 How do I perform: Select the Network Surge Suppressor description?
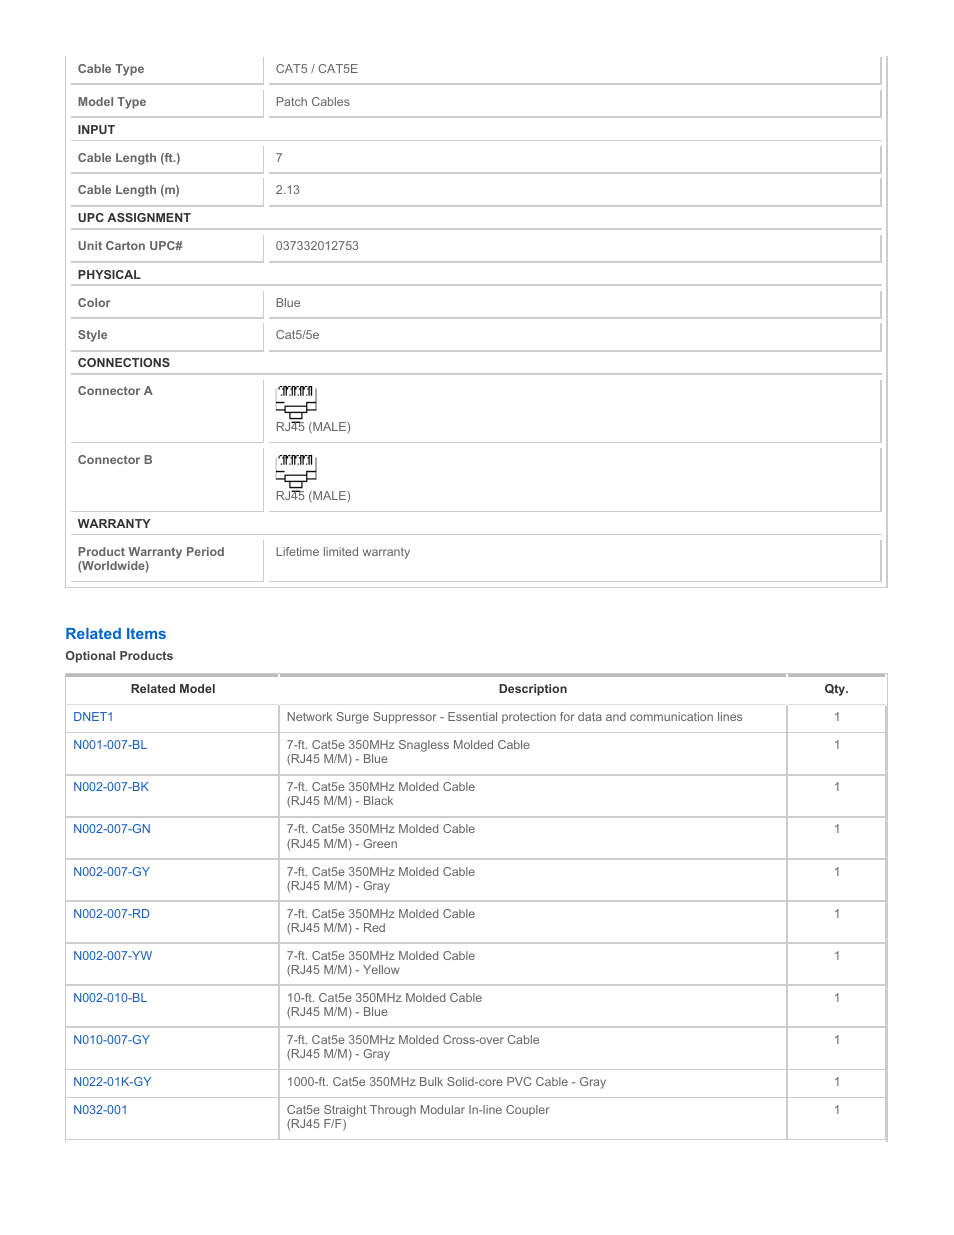pyautogui.click(x=514, y=717)
